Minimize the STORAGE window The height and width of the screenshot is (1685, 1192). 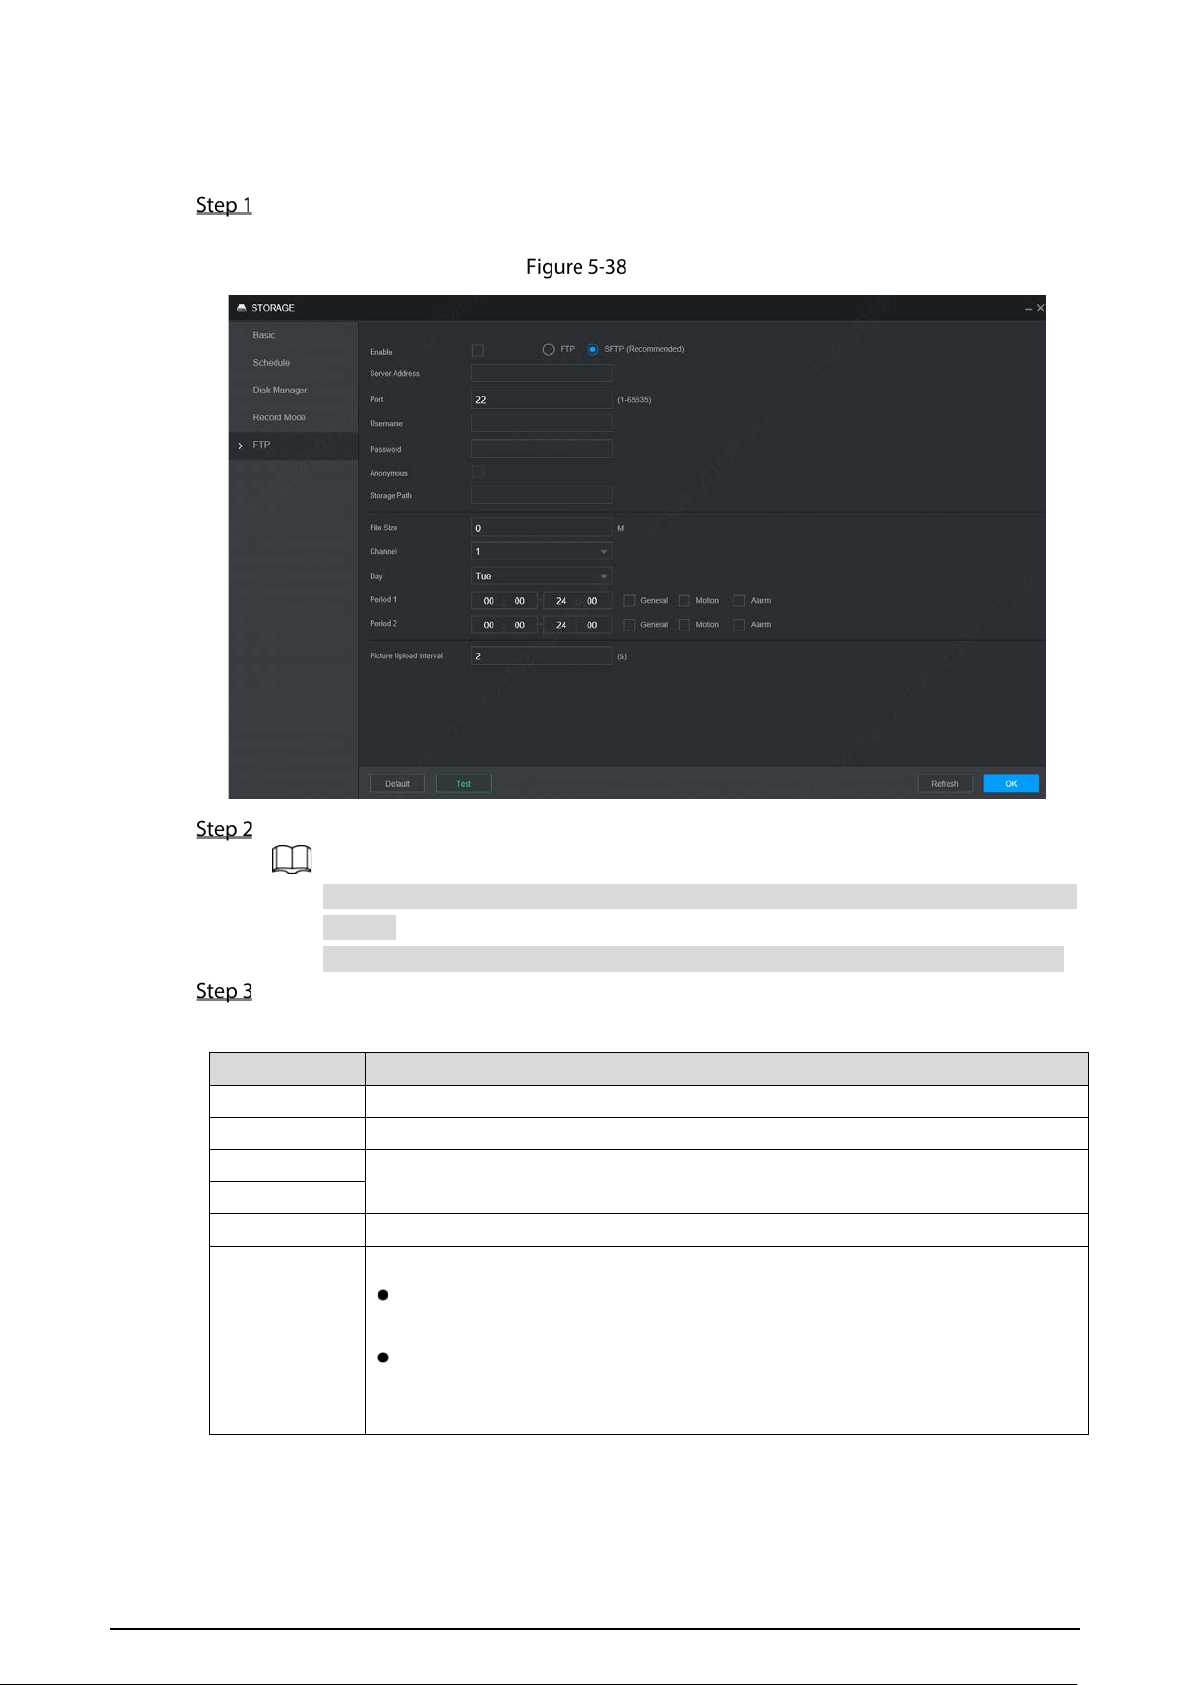[1028, 308]
